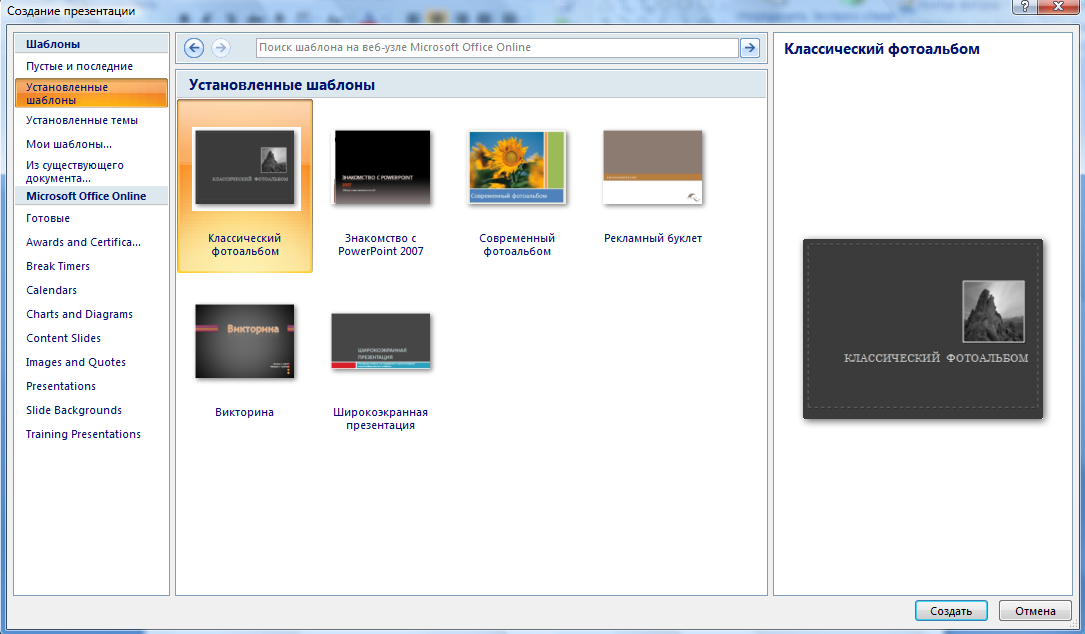Click the Создать button
Screen dimensions: 1085x634
coord(951,610)
